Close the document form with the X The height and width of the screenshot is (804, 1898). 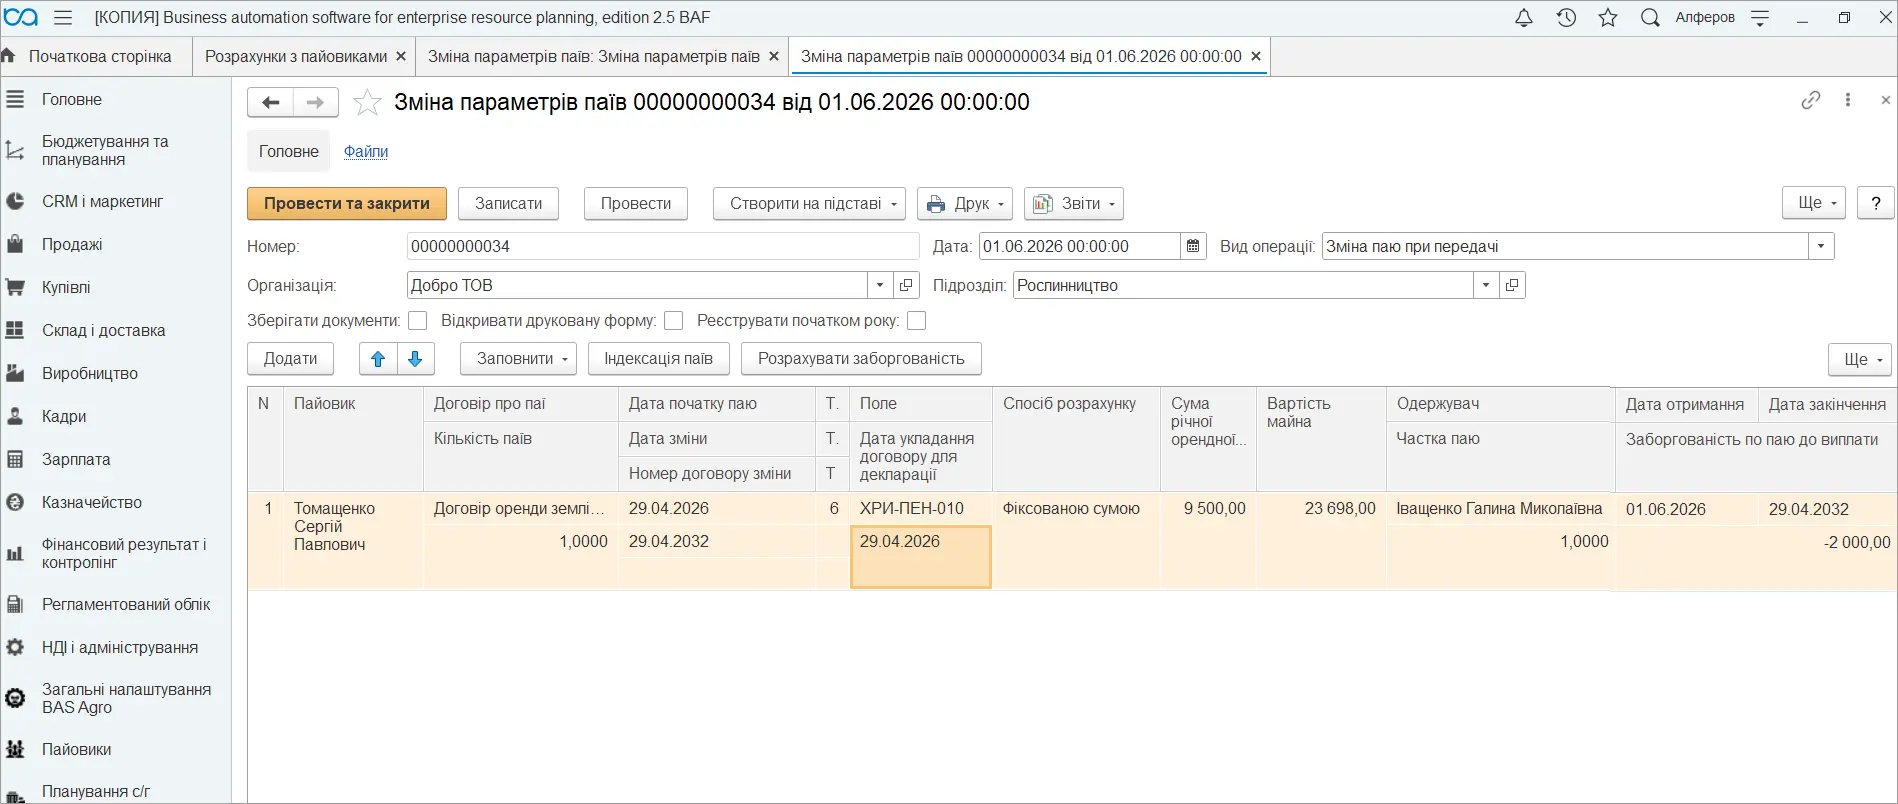1885,100
